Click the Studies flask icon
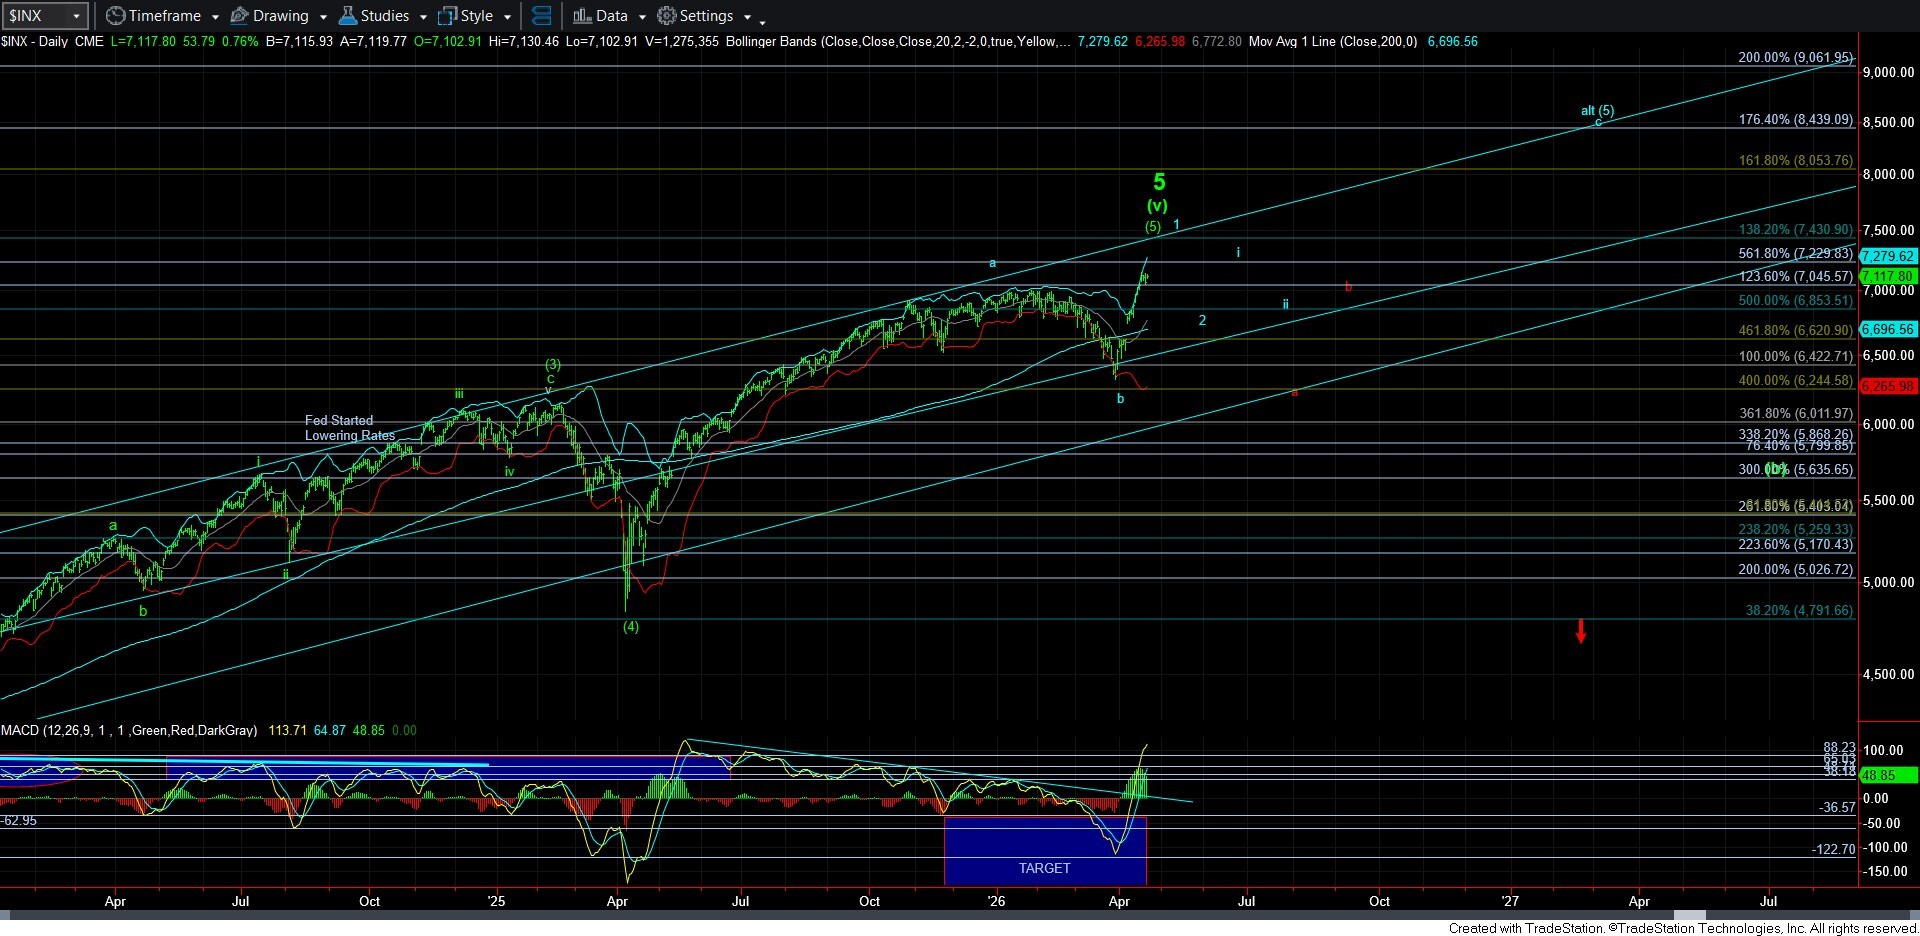The height and width of the screenshot is (936, 1920). tap(348, 16)
